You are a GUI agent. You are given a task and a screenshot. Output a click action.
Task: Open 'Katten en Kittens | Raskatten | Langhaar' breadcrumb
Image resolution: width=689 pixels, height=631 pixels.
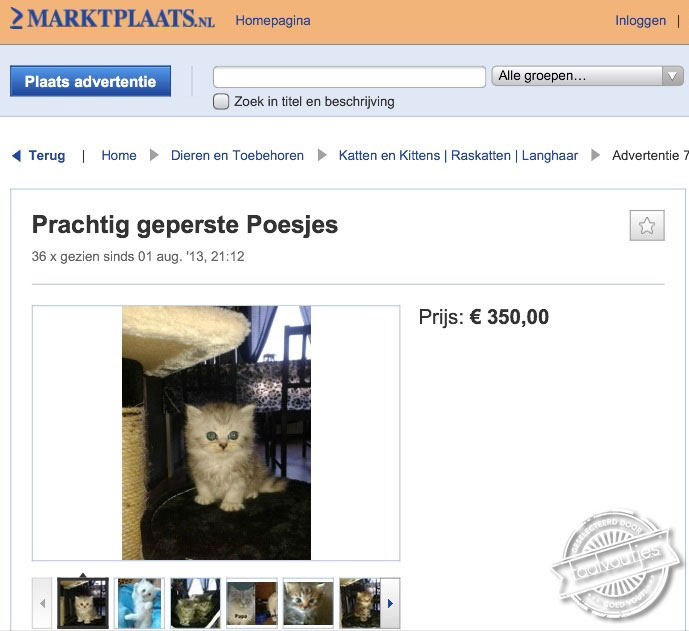click(458, 155)
